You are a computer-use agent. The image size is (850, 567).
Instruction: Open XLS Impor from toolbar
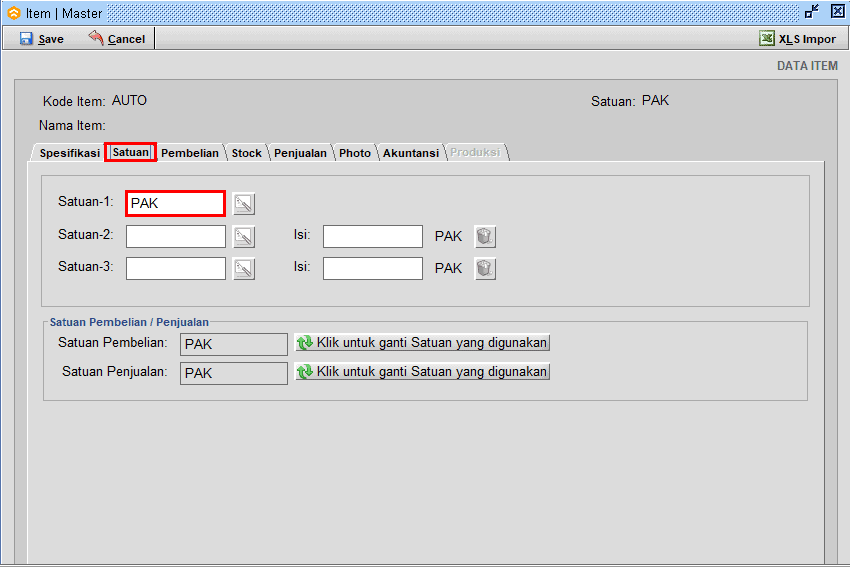[797, 39]
